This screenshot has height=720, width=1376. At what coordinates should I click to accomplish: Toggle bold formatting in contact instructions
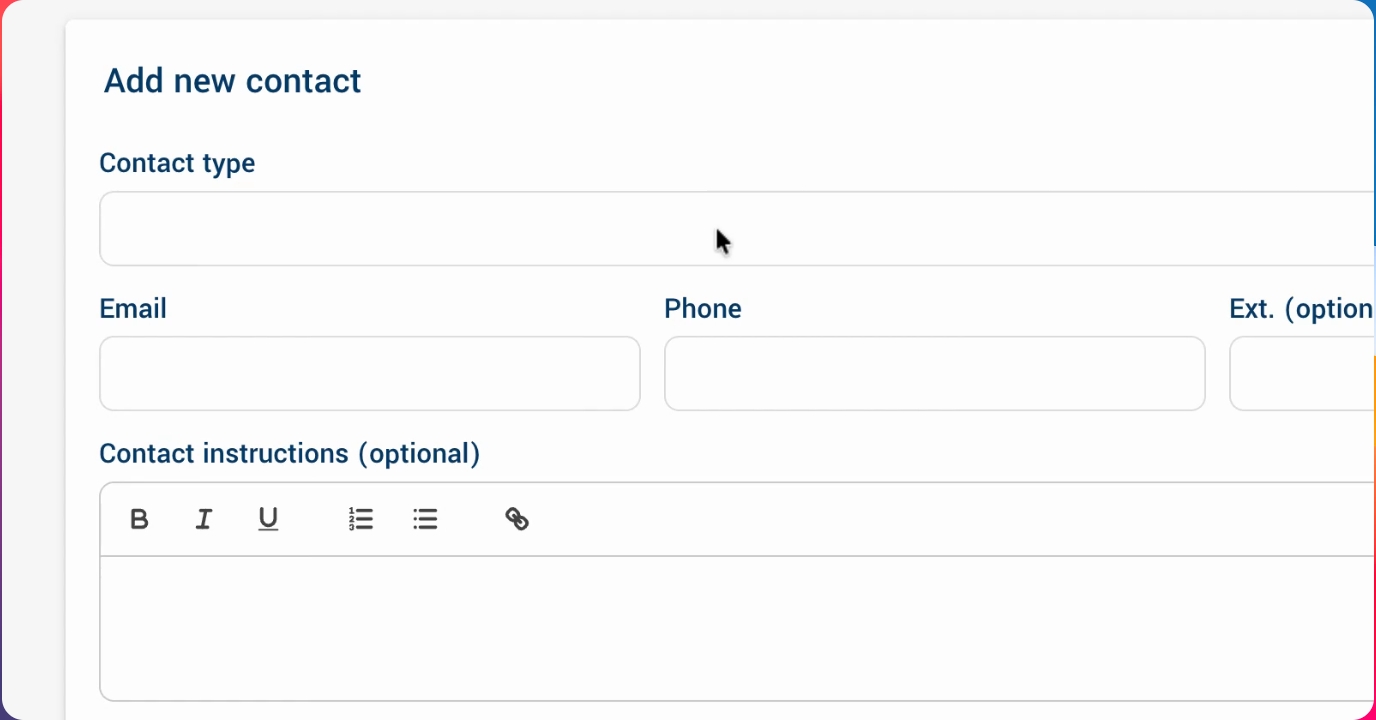(x=140, y=519)
